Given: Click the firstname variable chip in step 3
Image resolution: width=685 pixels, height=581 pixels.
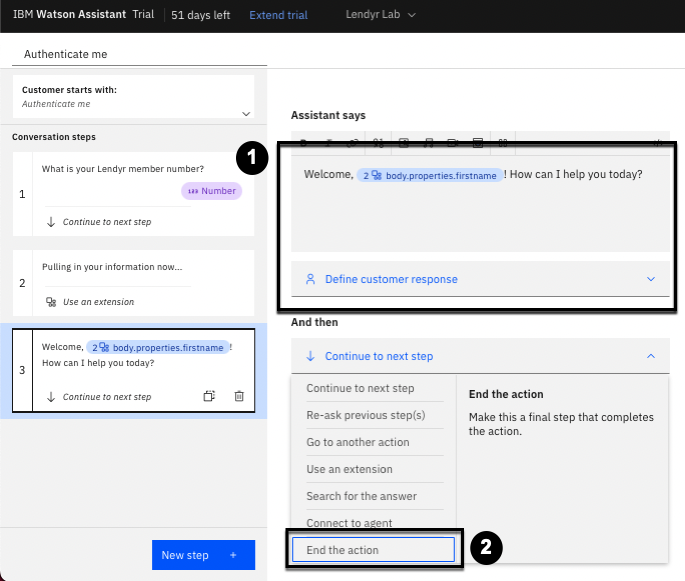Looking at the screenshot, I should (x=158, y=347).
